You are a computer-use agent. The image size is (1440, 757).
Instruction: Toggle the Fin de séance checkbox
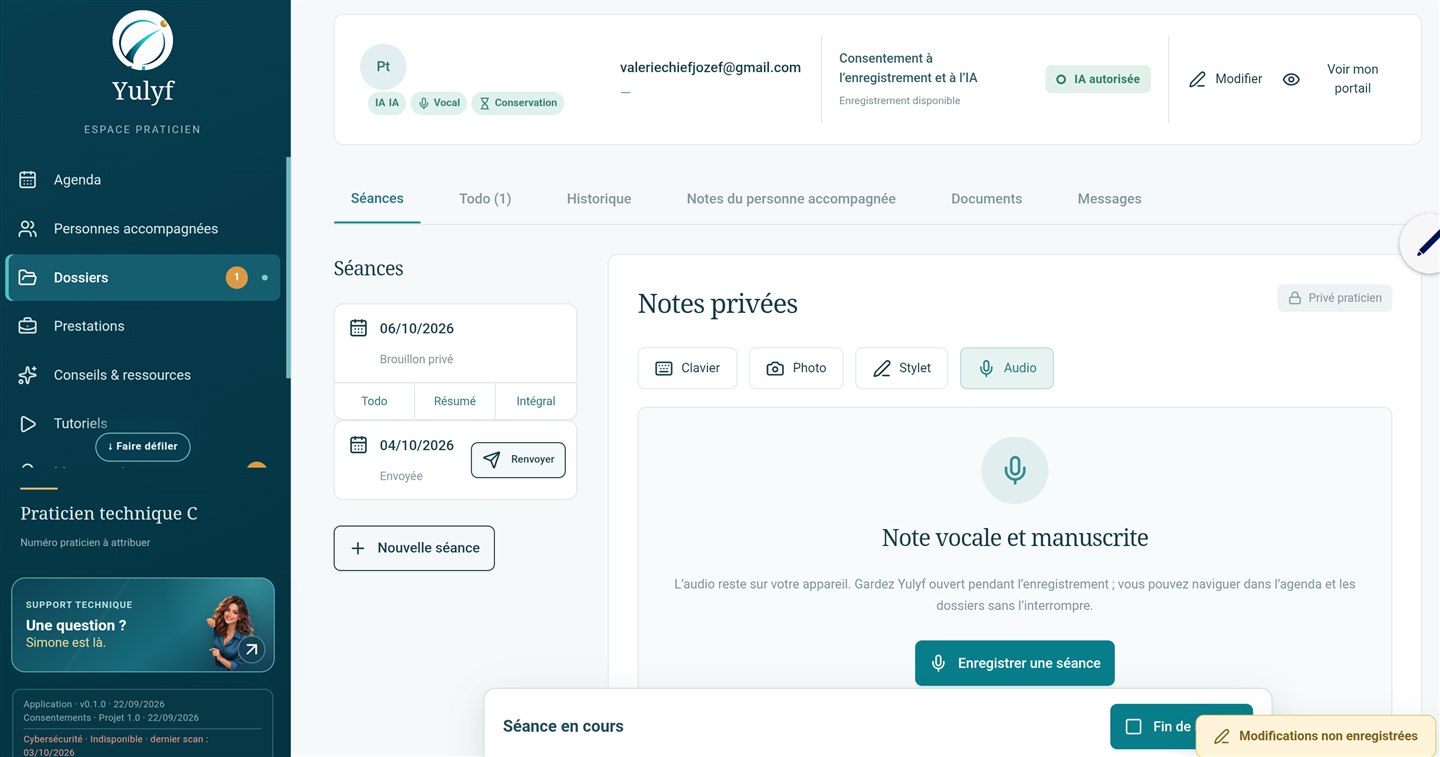tap(1133, 727)
